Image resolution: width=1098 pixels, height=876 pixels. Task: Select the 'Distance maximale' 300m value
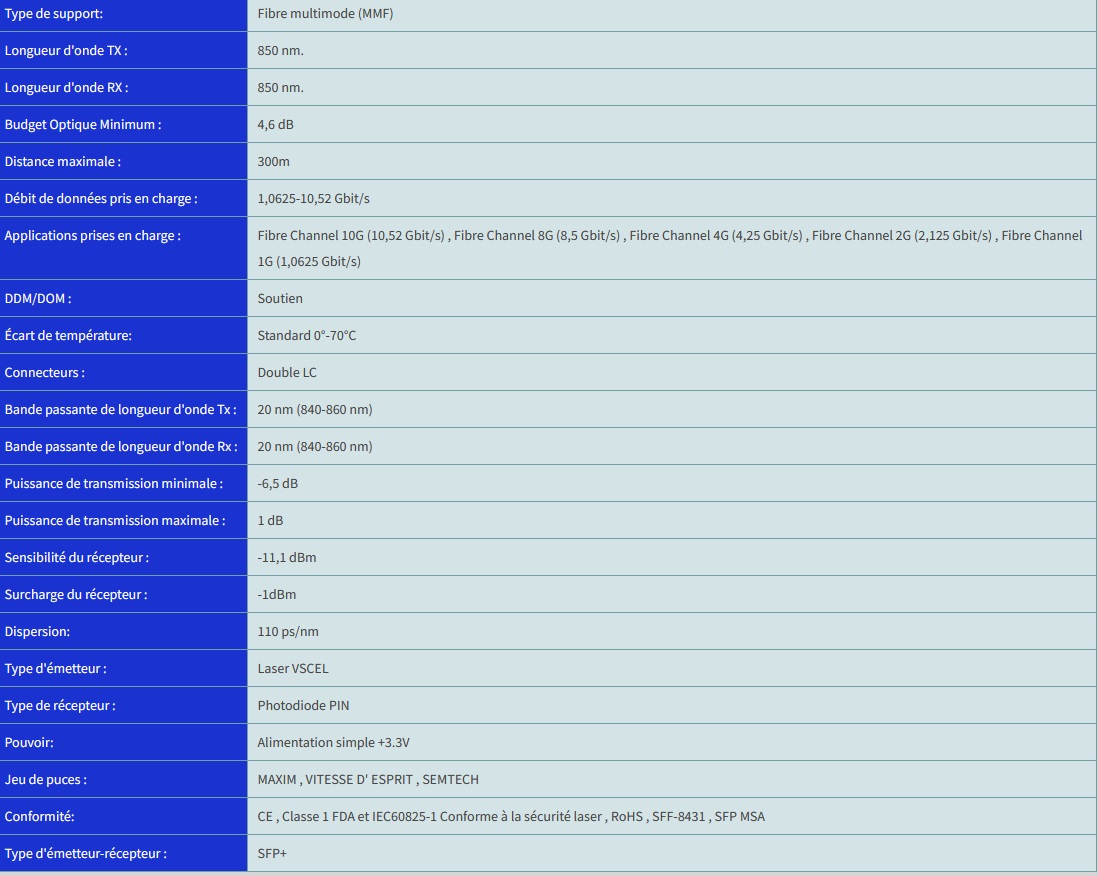tap(273, 162)
